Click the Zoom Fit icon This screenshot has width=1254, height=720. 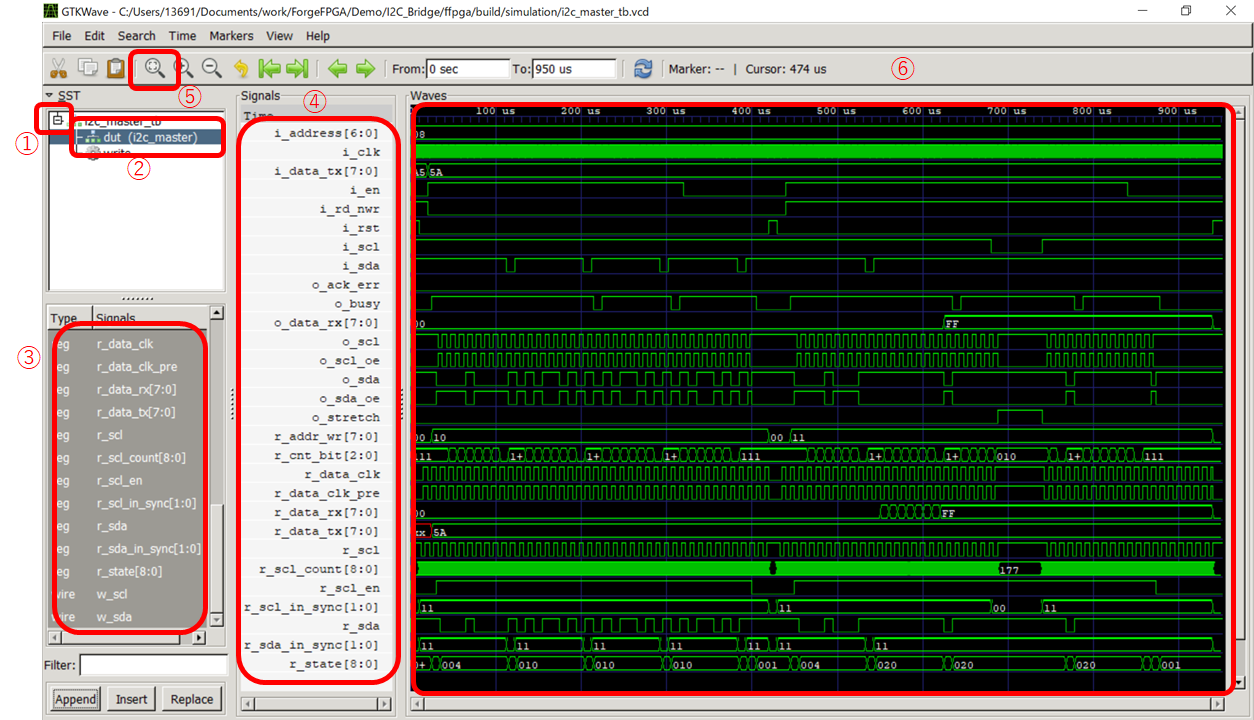(x=154, y=68)
